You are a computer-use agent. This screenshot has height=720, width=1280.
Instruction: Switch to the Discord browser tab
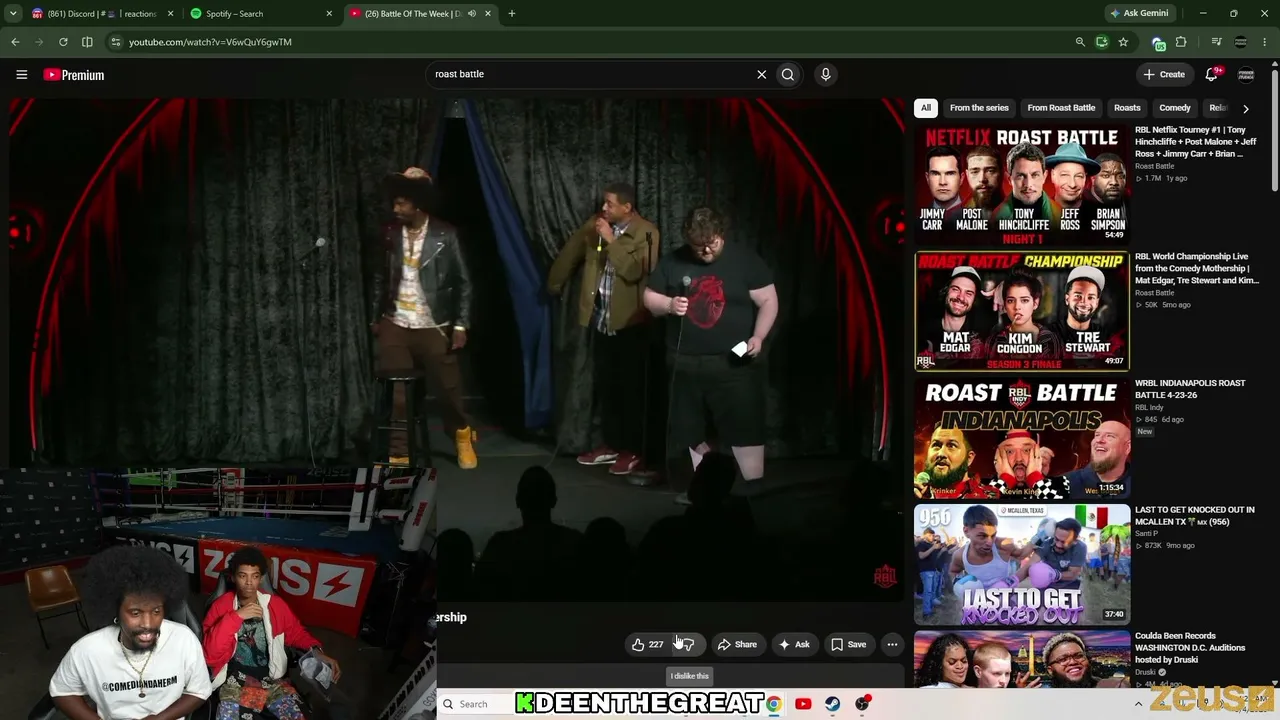point(100,13)
